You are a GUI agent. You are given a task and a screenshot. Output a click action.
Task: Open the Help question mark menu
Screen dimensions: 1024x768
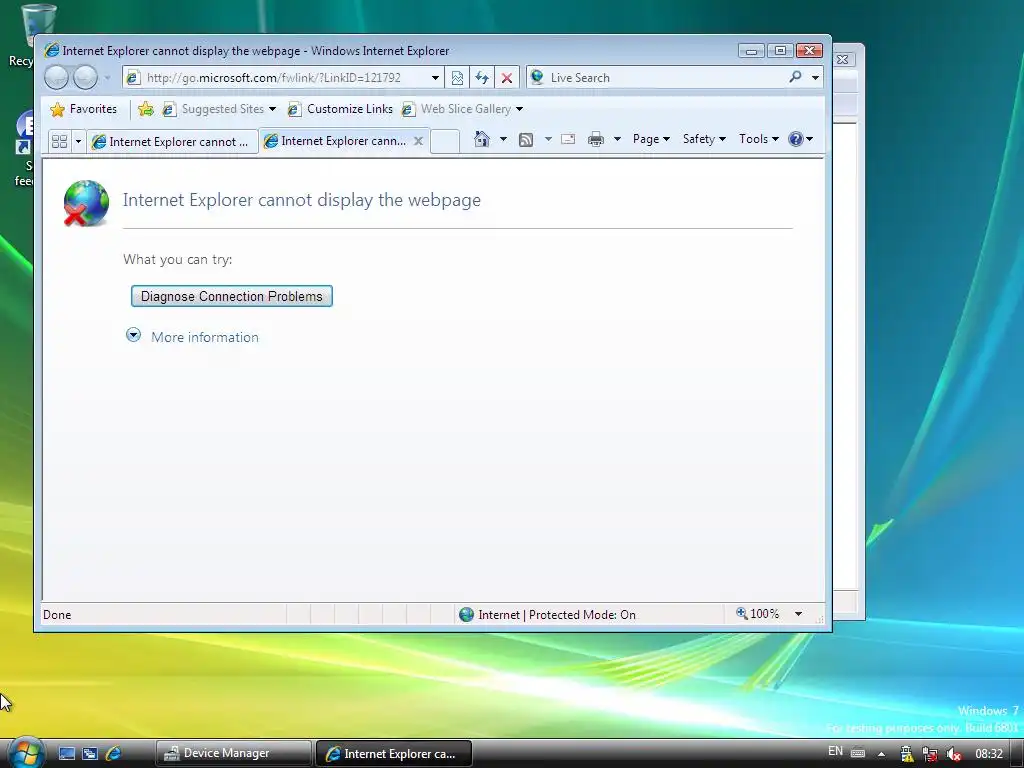pos(800,139)
